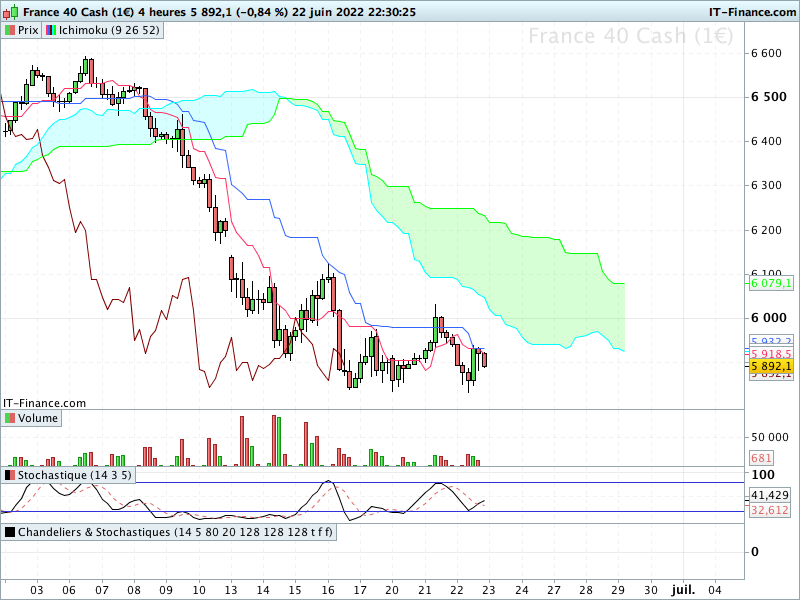The image size is (800, 600).
Task: Open the IT-Finance.com link at top right
Action: [x=752, y=12]
